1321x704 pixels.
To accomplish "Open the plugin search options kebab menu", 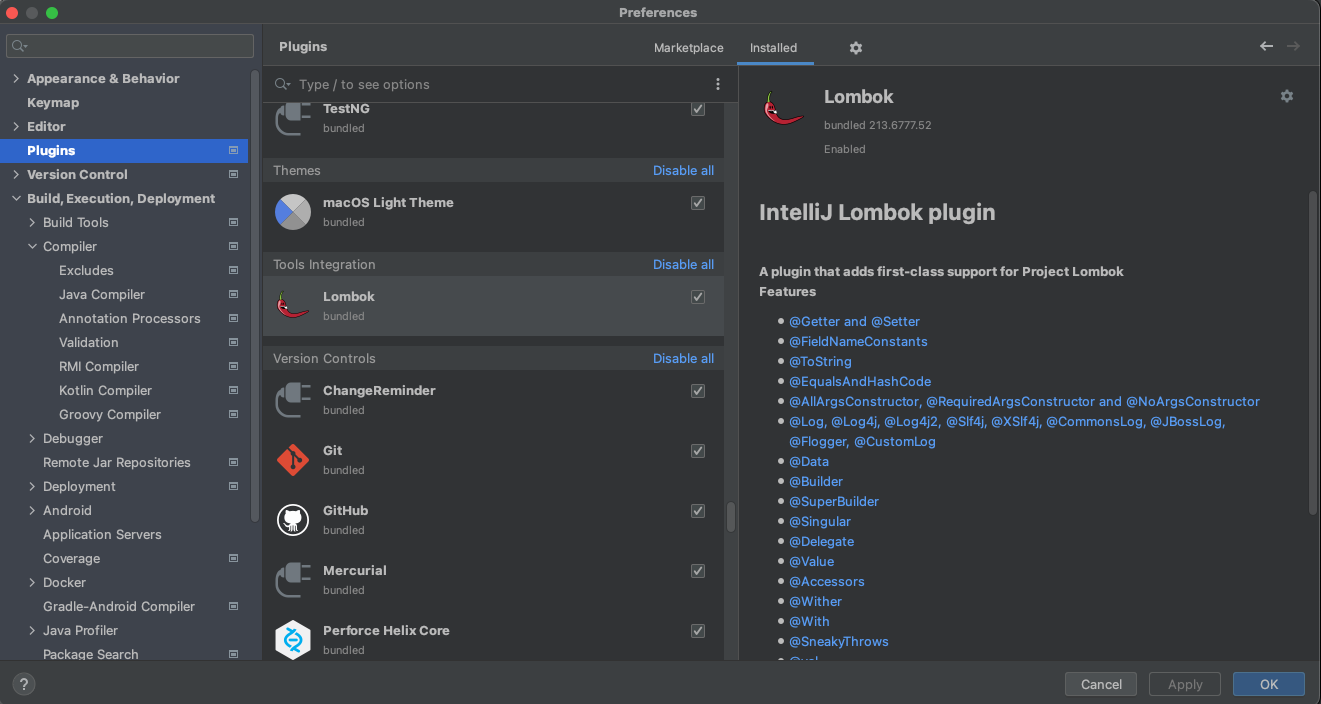I will click(717, 84).
